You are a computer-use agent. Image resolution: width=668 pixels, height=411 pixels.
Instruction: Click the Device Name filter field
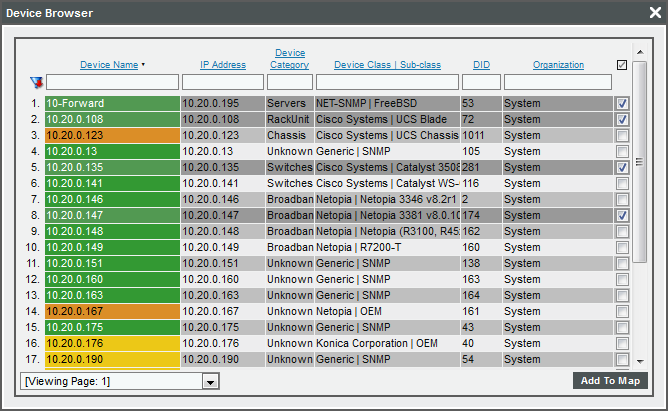112,82
